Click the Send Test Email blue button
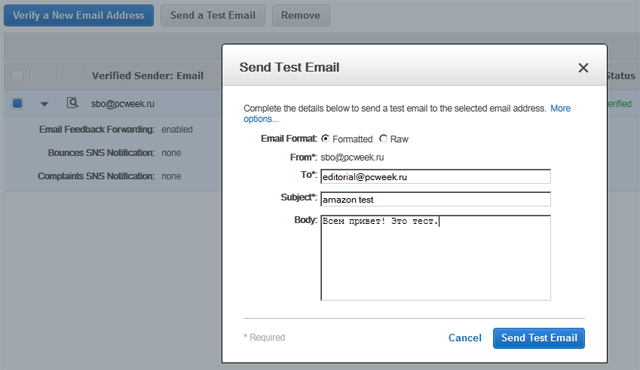This screenshot has width=640, height=370. 539,338
